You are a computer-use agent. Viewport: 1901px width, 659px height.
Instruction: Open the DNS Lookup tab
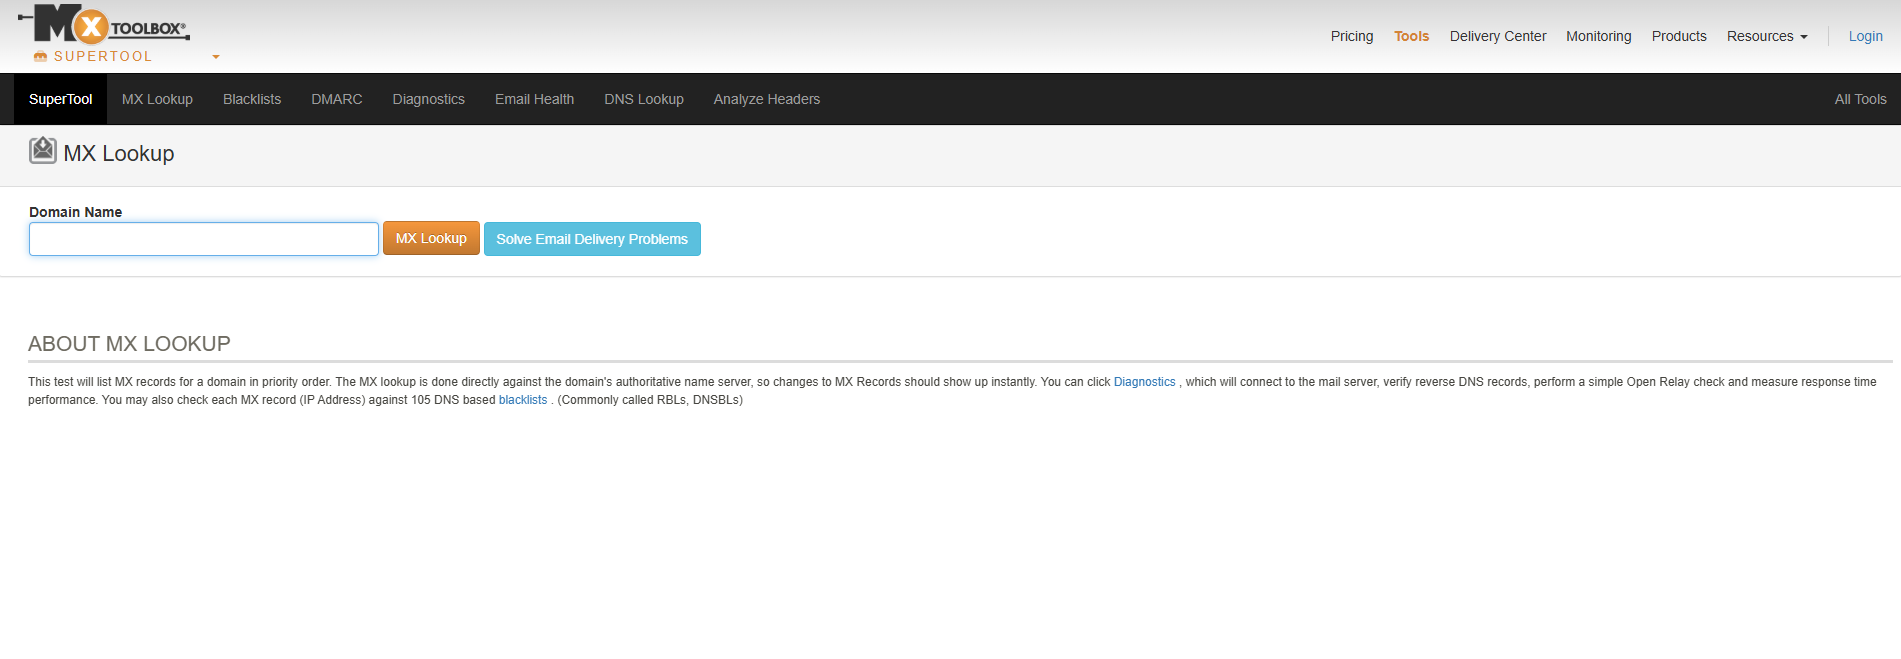(x=643, y=99)
